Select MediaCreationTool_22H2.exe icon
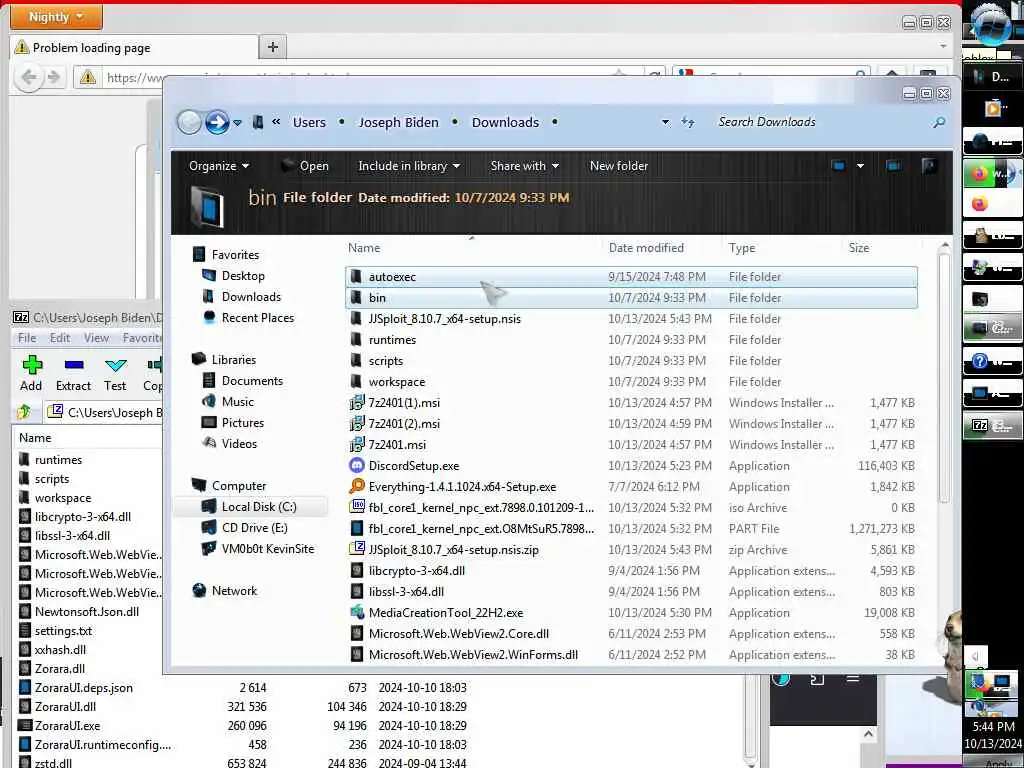This screenshot has width=1024, height=768. click(x=357, y=613)
